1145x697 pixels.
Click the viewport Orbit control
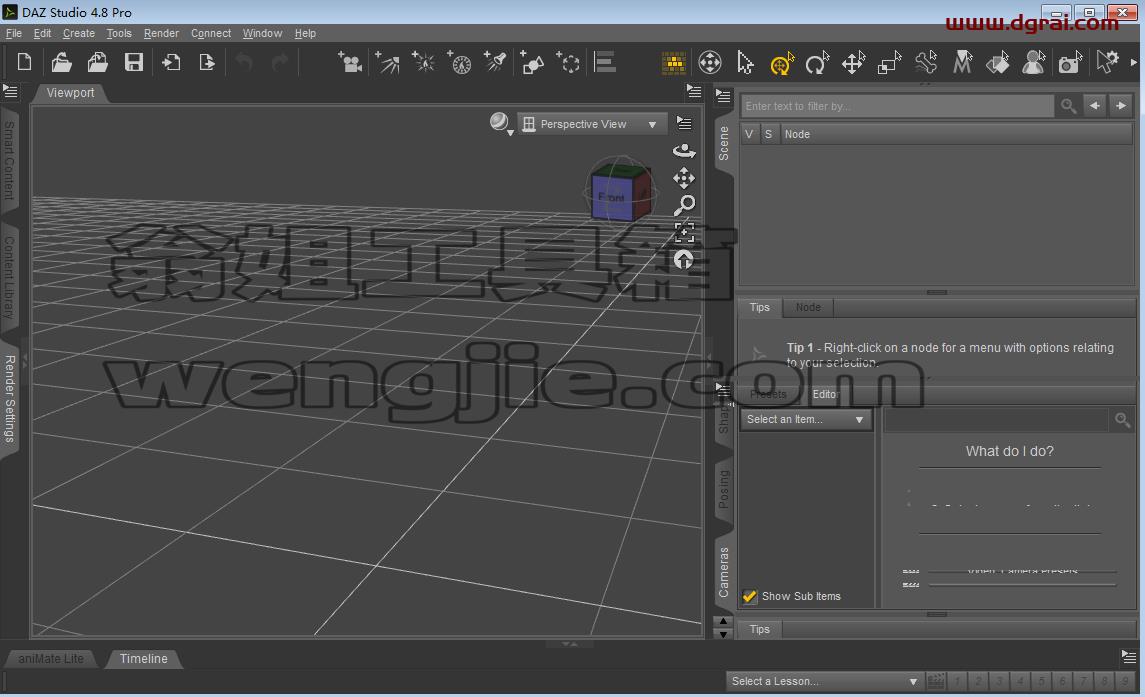click(683, 151)
